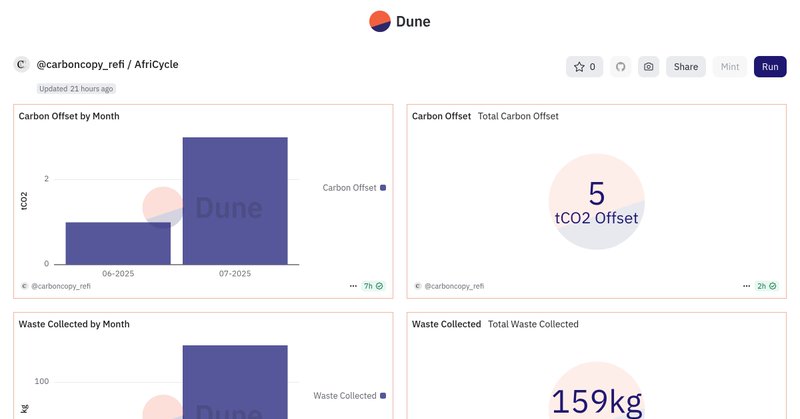
Task: Open the Carbon Offset counter title
Action: (x=441, y=116)
